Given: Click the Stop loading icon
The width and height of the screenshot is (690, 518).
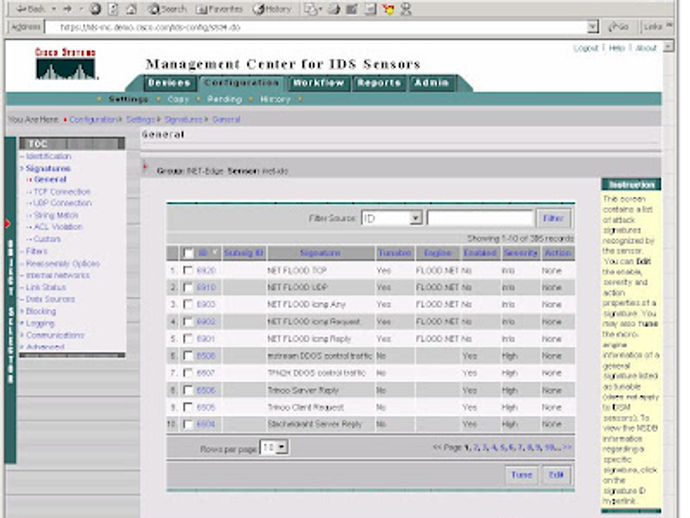Looking at the screenshot, I should point(95,8).
